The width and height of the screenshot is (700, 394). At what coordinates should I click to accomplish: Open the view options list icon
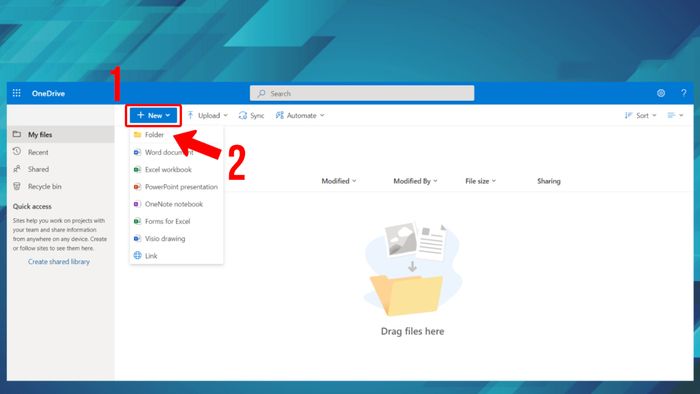click(675, 116)
